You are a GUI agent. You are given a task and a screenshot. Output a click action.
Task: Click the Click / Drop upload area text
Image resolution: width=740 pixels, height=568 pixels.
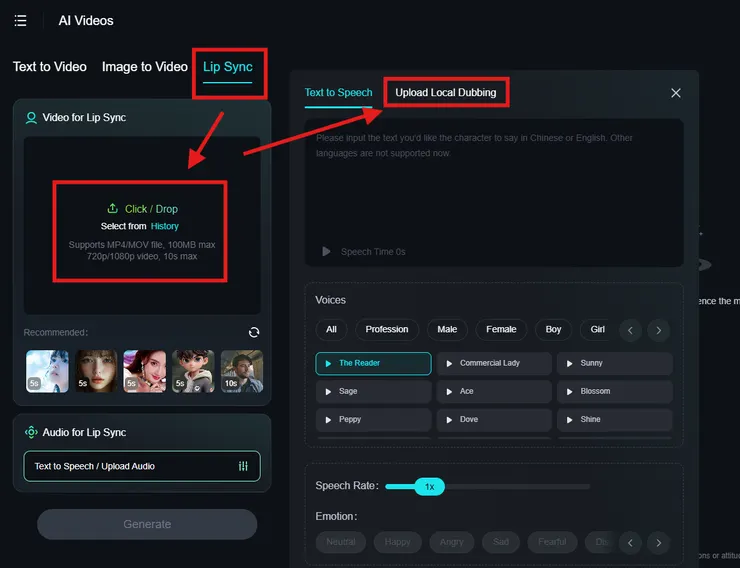point(151,209)
